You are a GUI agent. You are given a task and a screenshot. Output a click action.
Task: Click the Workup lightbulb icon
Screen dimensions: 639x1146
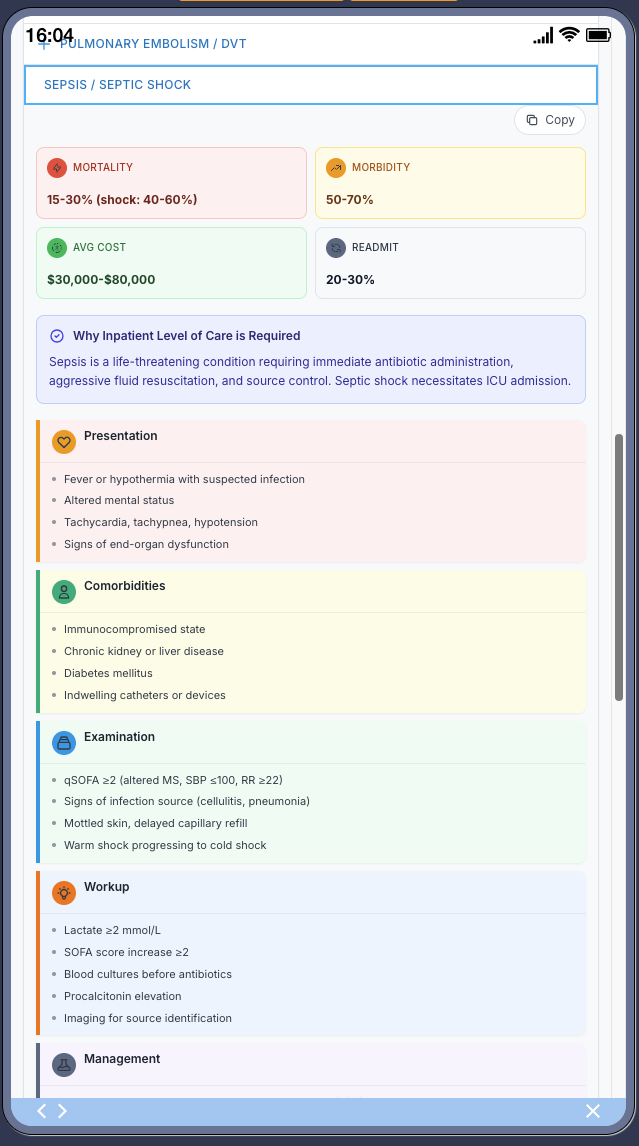pyautogui.click(x=64, y=892)
